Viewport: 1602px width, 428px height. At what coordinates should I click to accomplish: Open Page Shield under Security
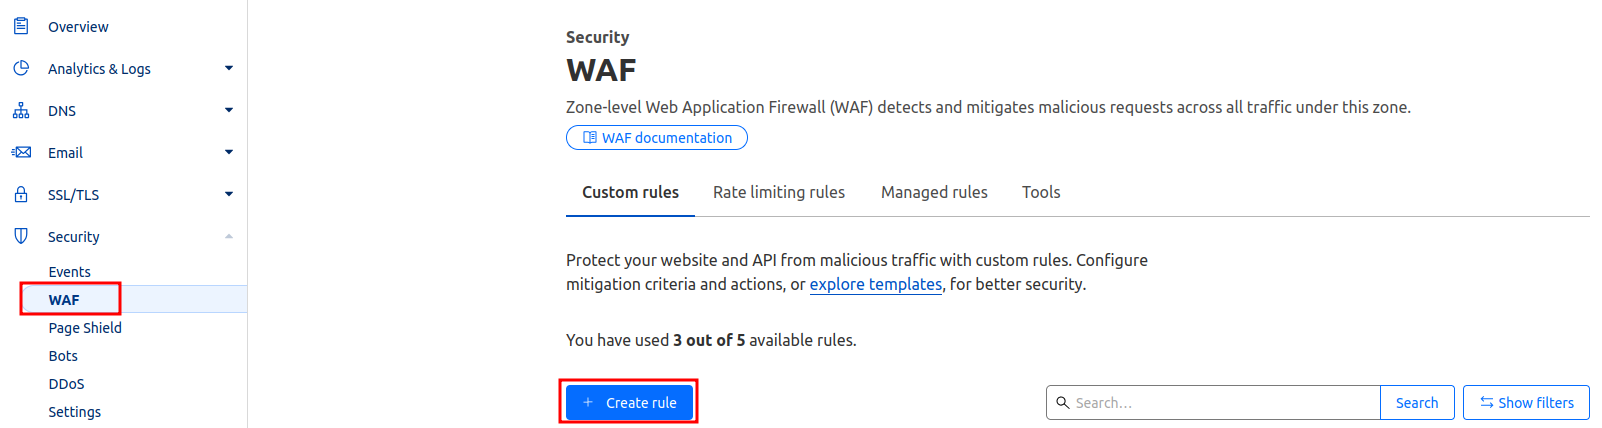coord(85,328)
